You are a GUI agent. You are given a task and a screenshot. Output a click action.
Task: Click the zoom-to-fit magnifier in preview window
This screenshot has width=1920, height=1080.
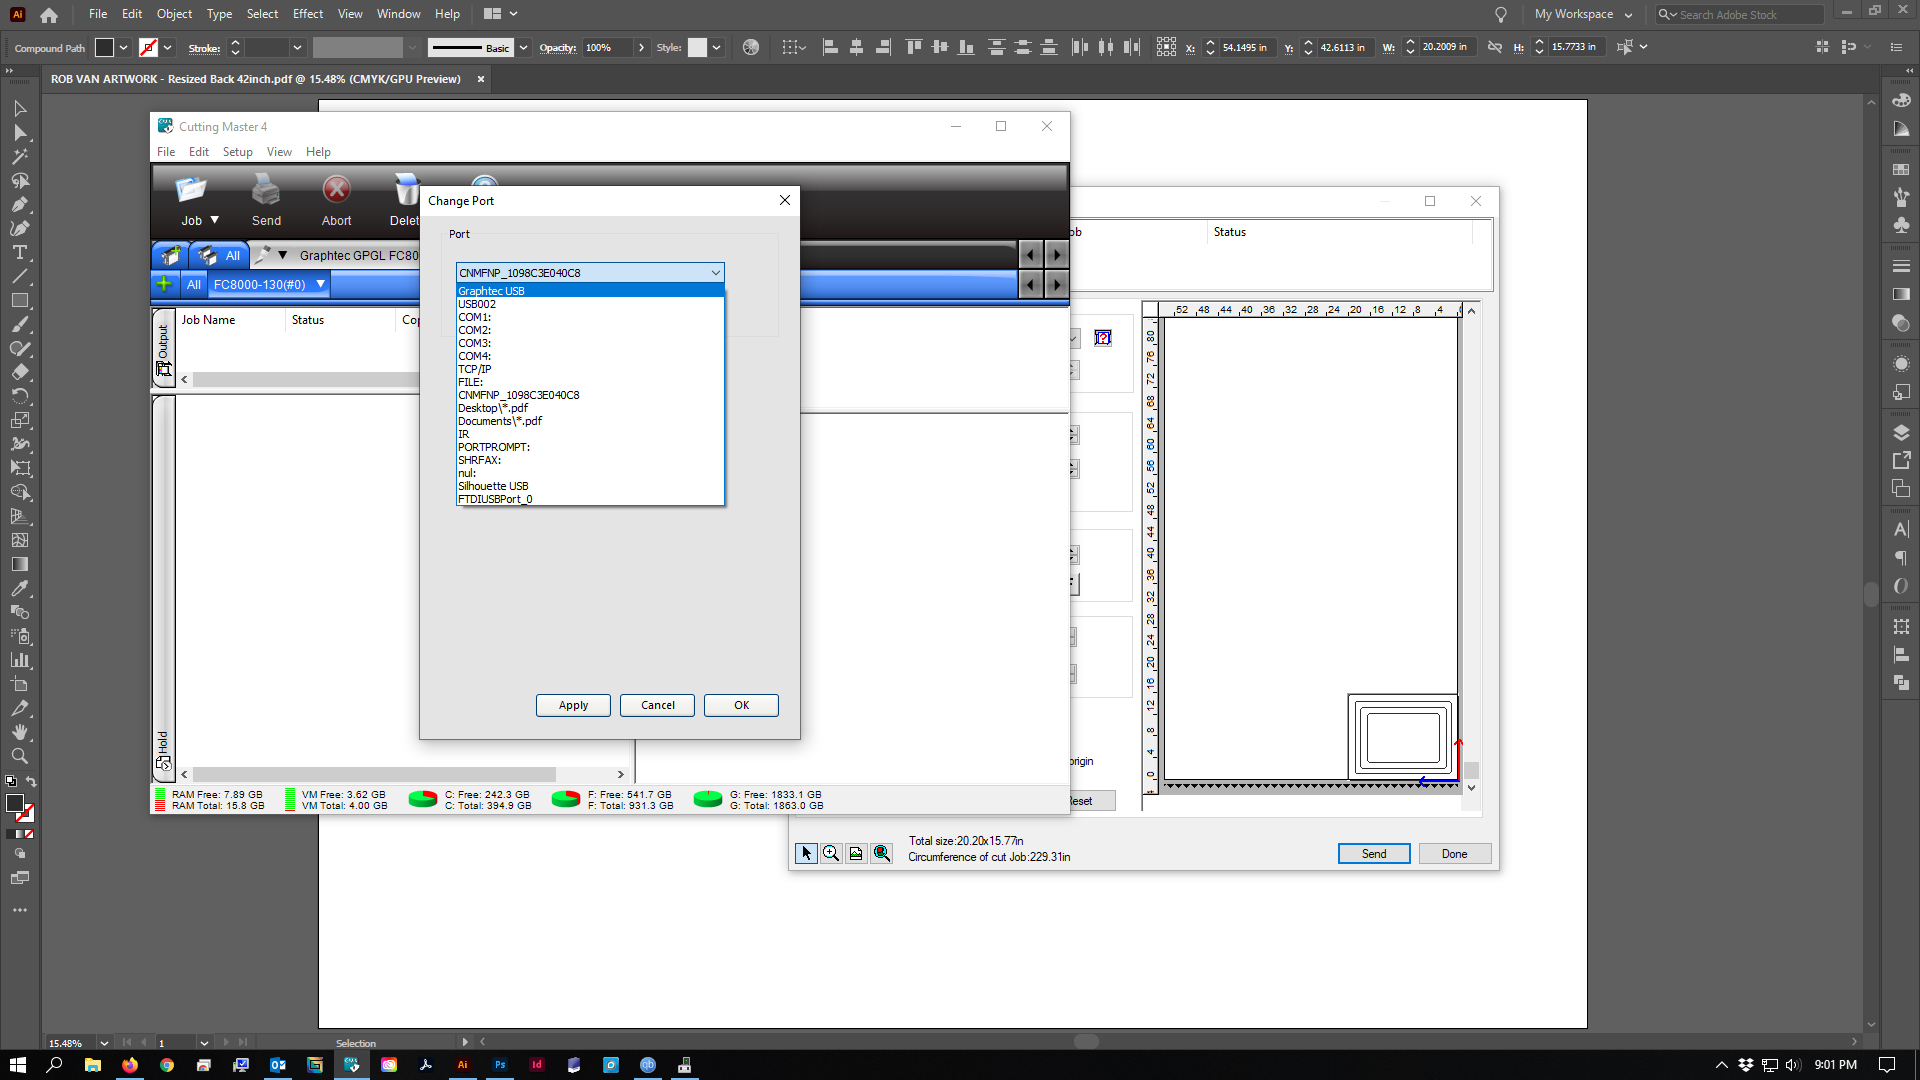tap(881, 853)
